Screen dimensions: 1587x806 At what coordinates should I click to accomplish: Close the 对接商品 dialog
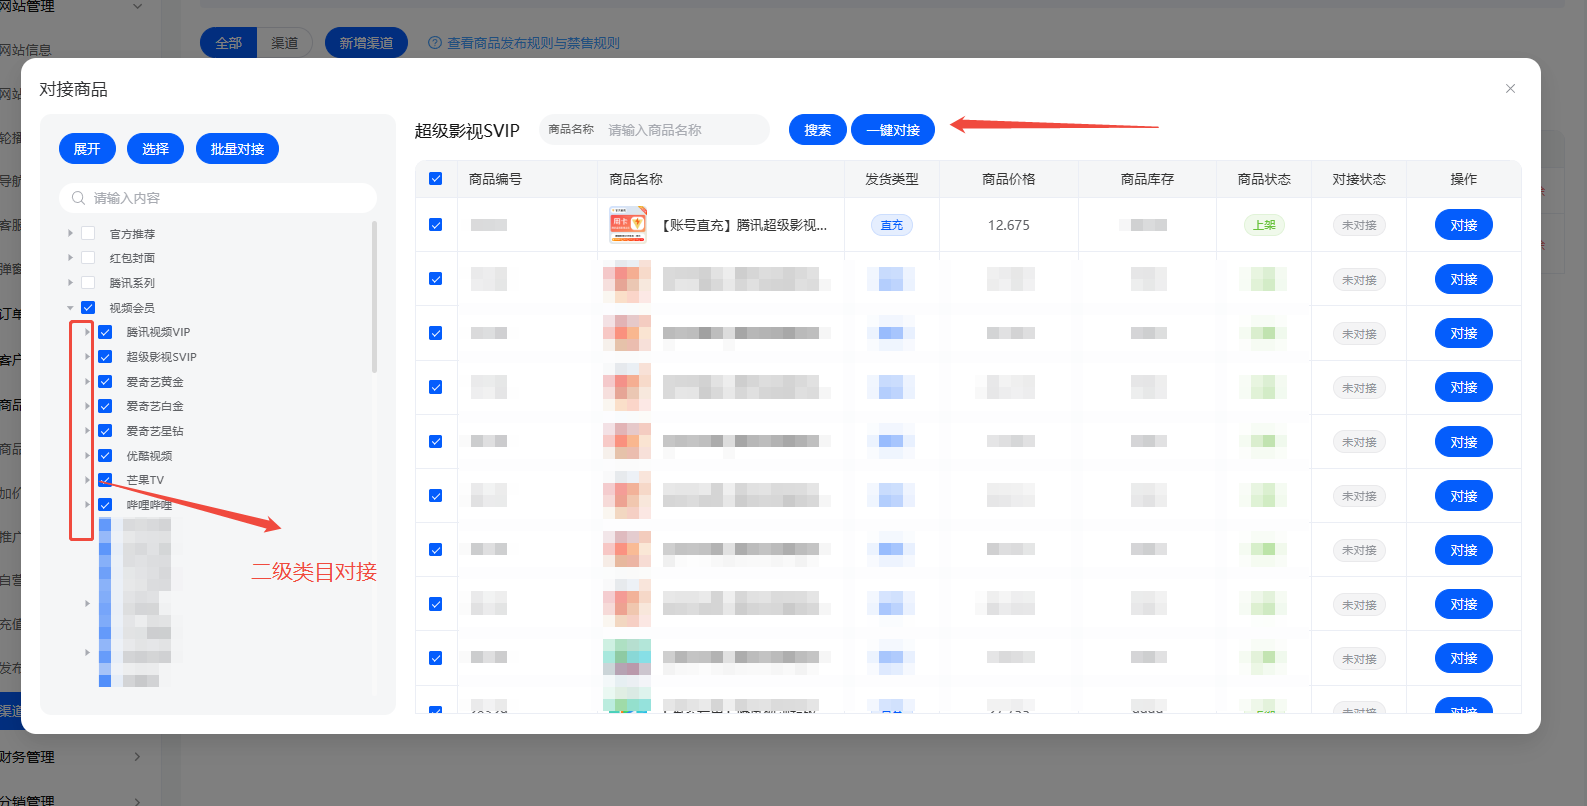[x=1510, y=89]
